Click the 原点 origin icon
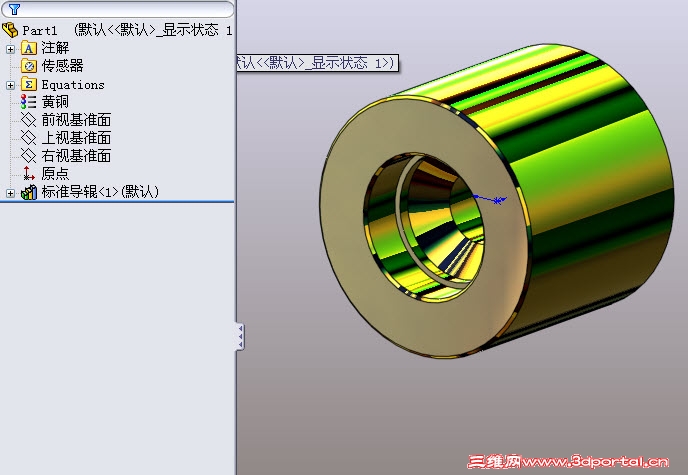The width and height of the screenshot is (688, 475). click(x=29, y=174)
